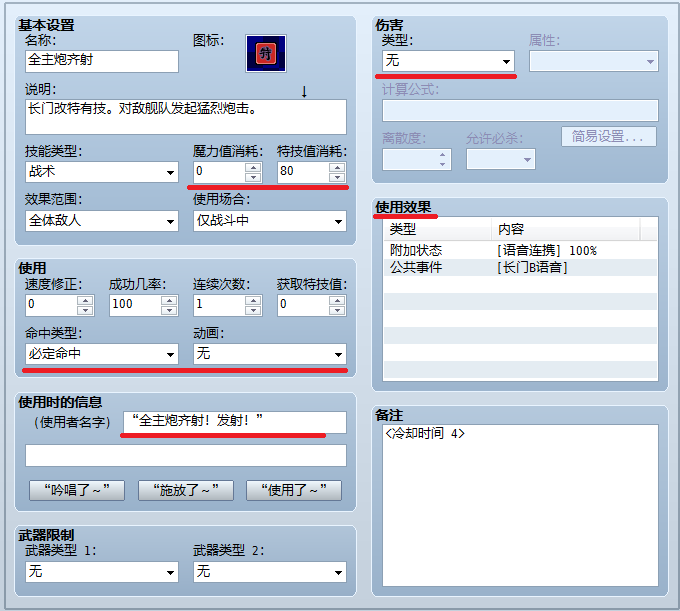This screenshot has height=611, width=680.
Task: Click the 备注 note text area
Action: [520, 506]
